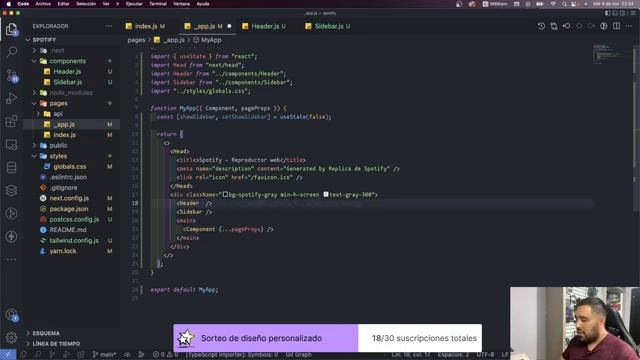The height and width of the screenshot is (360, 640).
Task: Open the Extensions view
Action: click(11, 121)
